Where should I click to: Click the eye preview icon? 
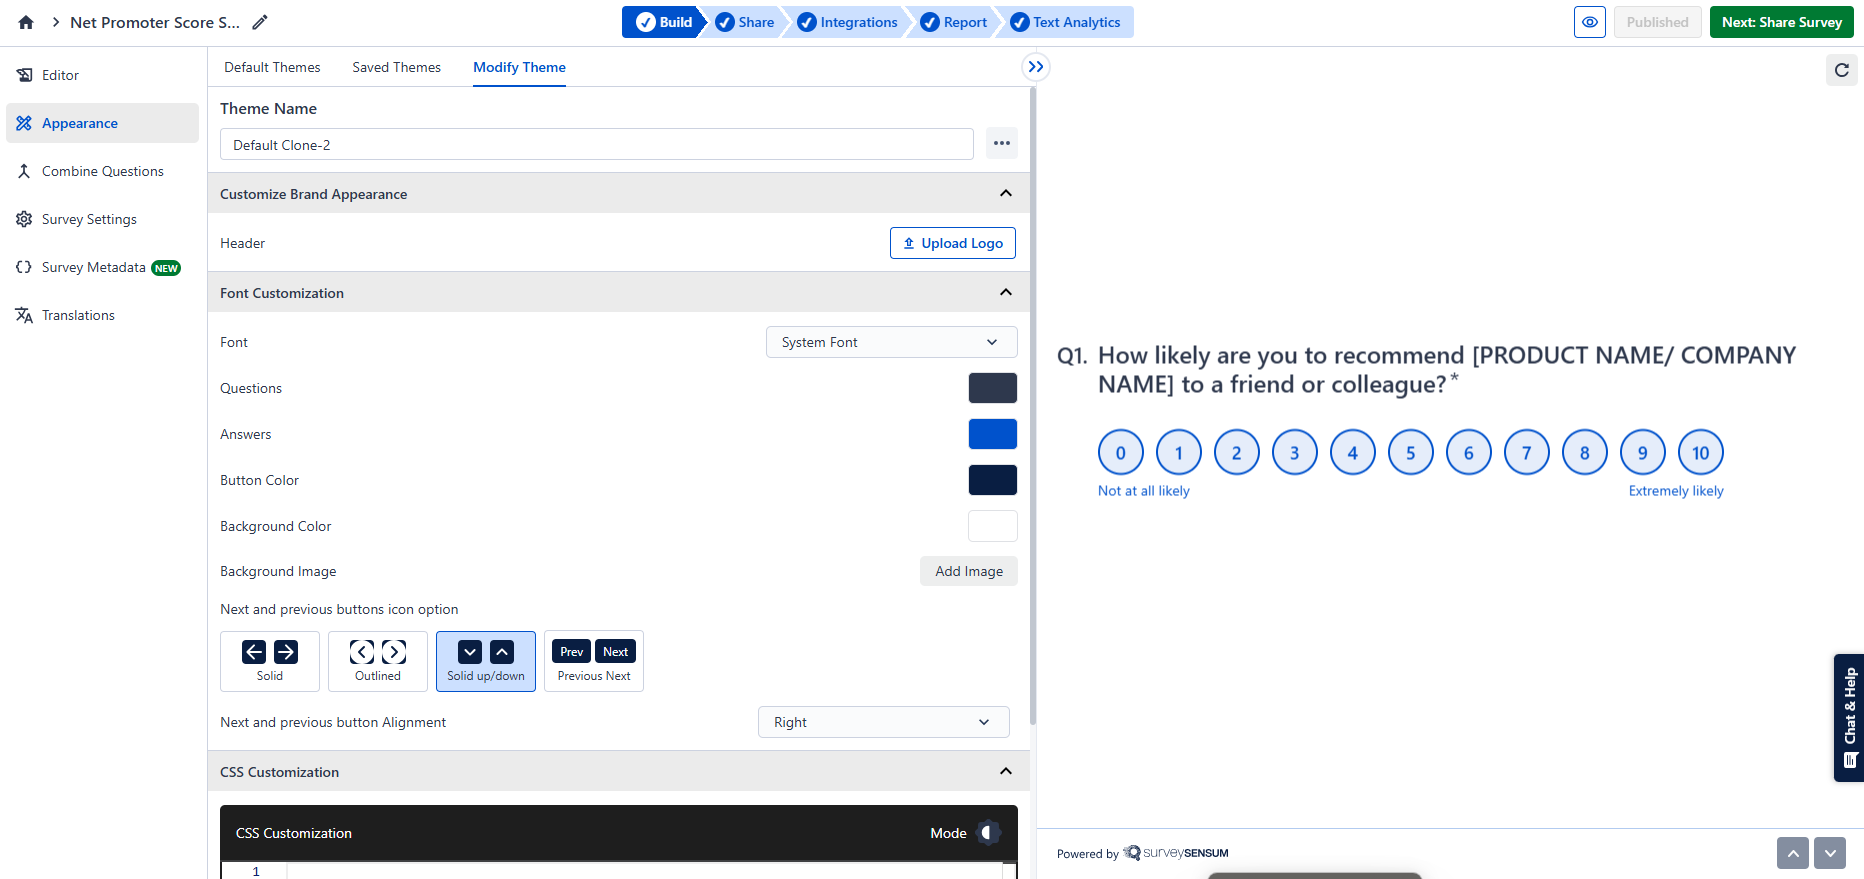pyautogui.click(x=1589, y=22)
